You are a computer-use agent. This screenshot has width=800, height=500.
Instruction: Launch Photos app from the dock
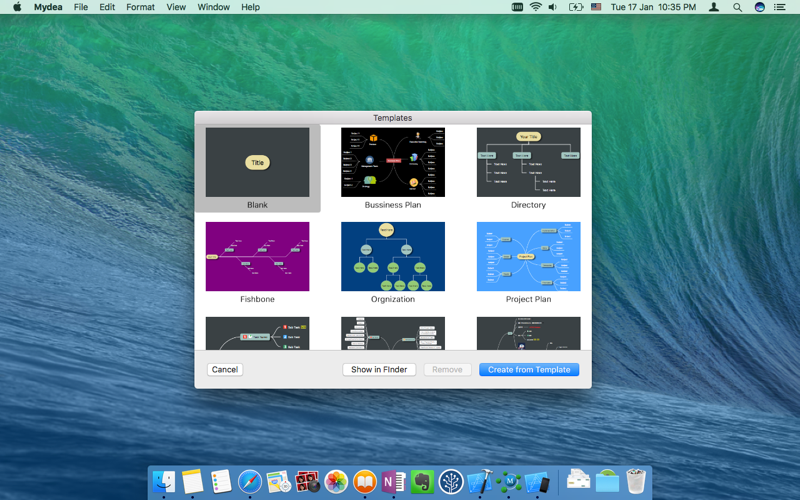[336, 482]
